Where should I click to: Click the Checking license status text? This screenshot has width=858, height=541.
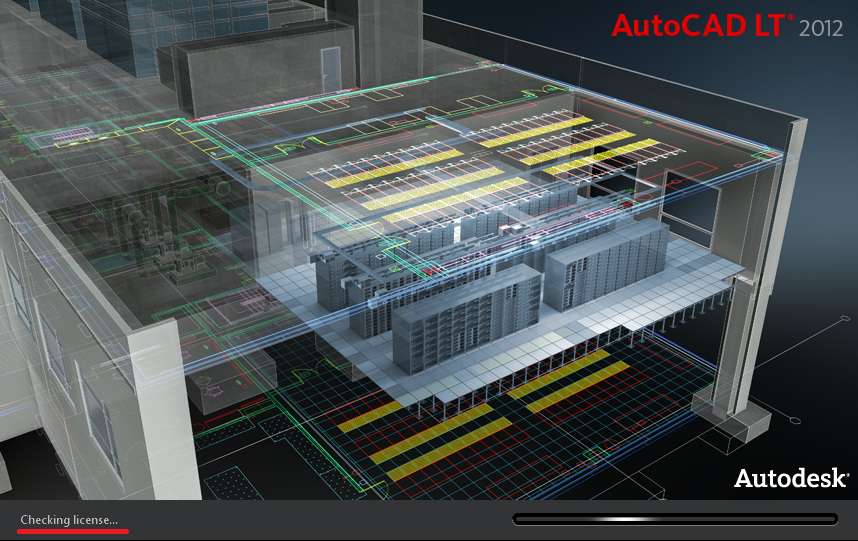(x=69, y=520)
